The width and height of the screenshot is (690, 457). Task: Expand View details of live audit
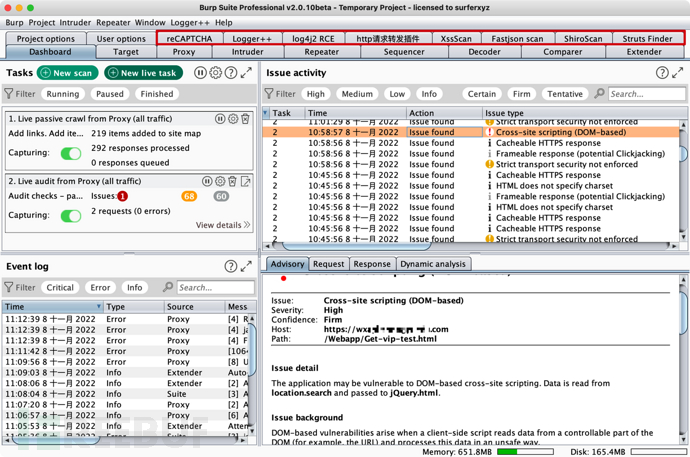click(x=222, y=226)
